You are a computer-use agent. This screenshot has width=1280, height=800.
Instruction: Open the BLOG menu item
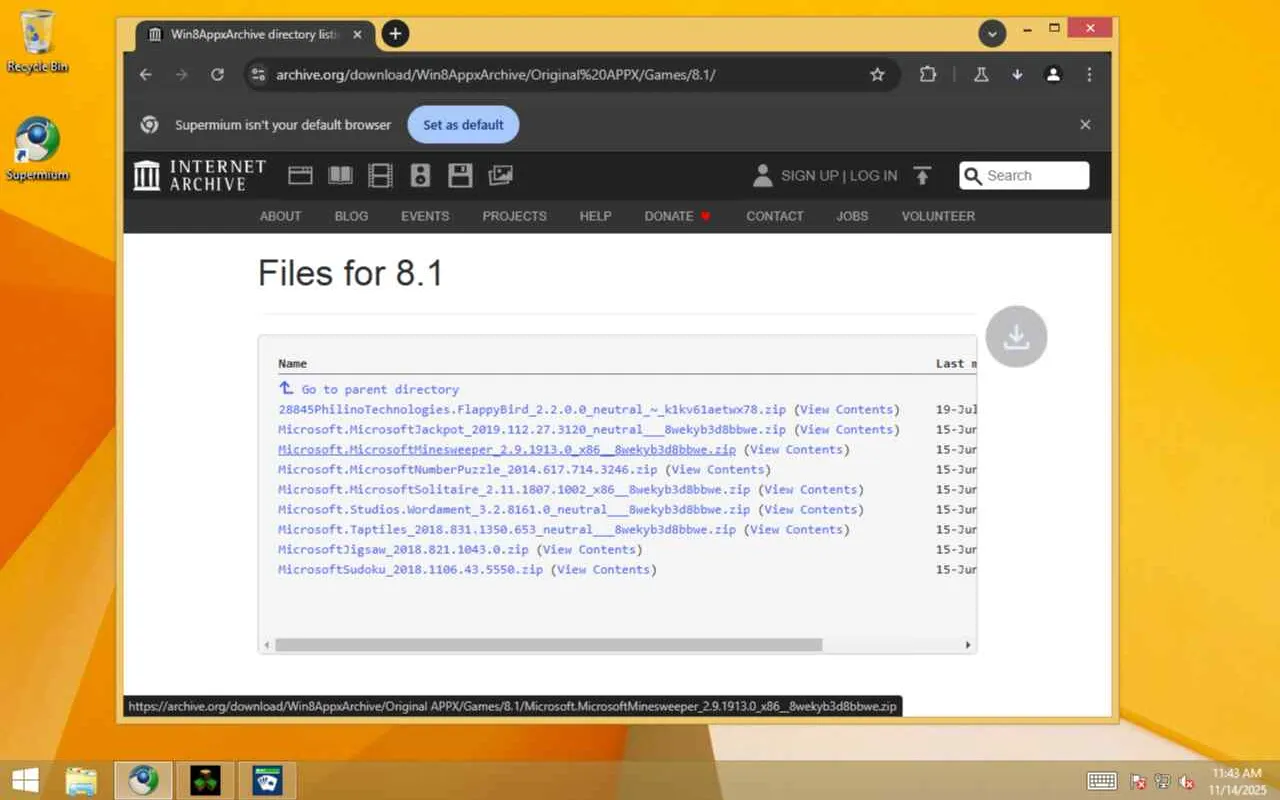point(351,216)
